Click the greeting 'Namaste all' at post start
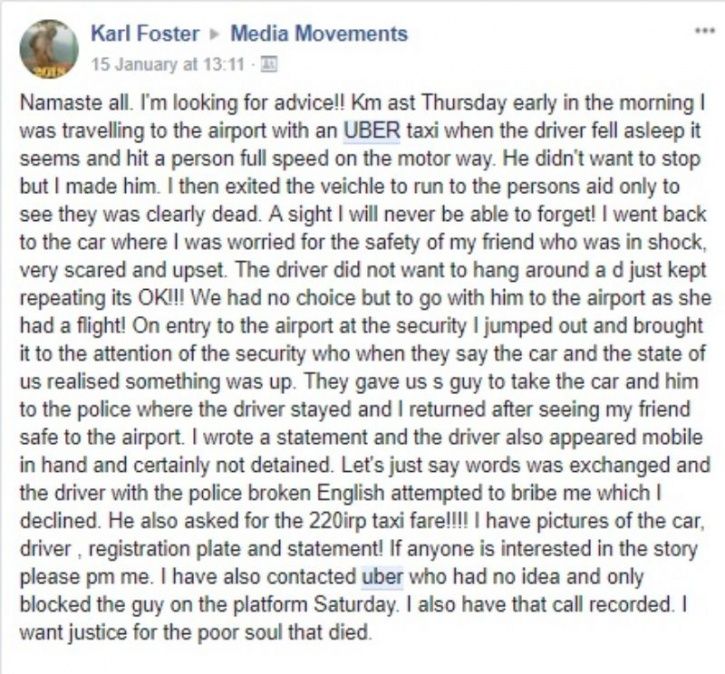 point(75,103)
